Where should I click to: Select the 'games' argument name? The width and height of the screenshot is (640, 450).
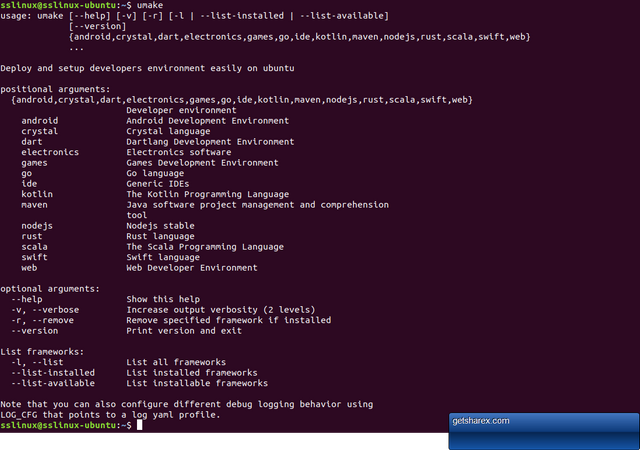34,163
